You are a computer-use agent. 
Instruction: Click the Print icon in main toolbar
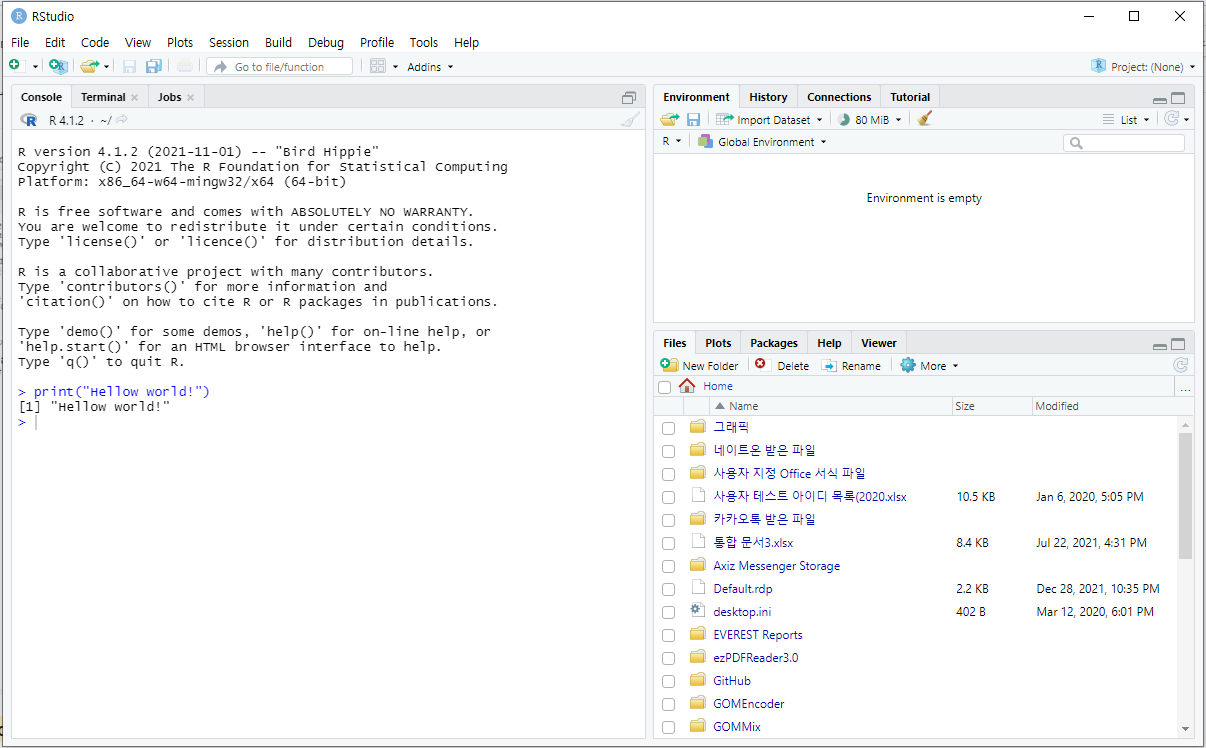(185, 66)
